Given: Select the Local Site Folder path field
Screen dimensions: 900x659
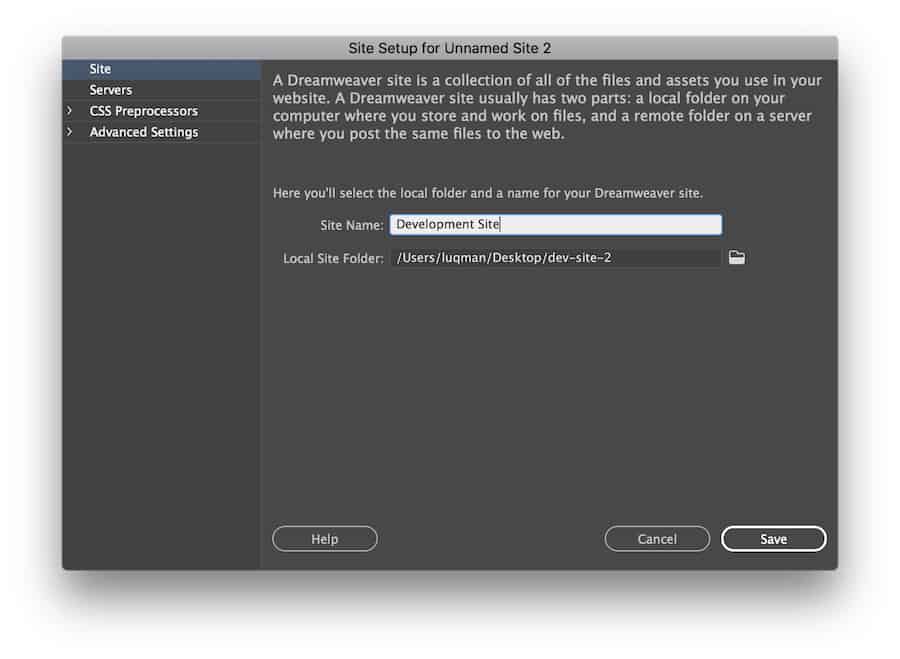Looking at the screenshot, I should [x=555, y=258].
